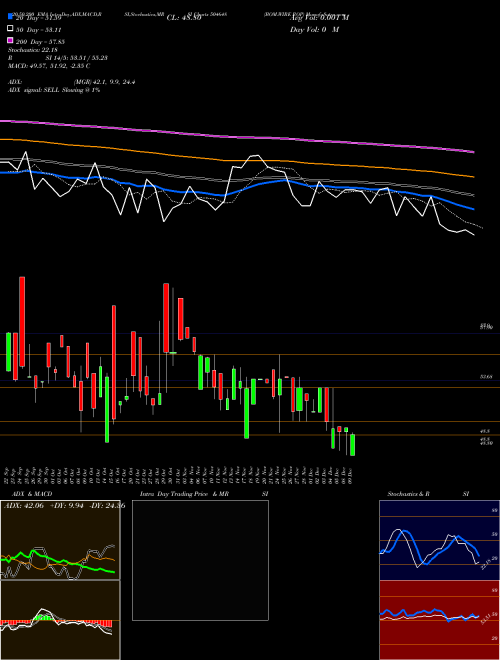Click the red RSI chart panel

[439, 620]
